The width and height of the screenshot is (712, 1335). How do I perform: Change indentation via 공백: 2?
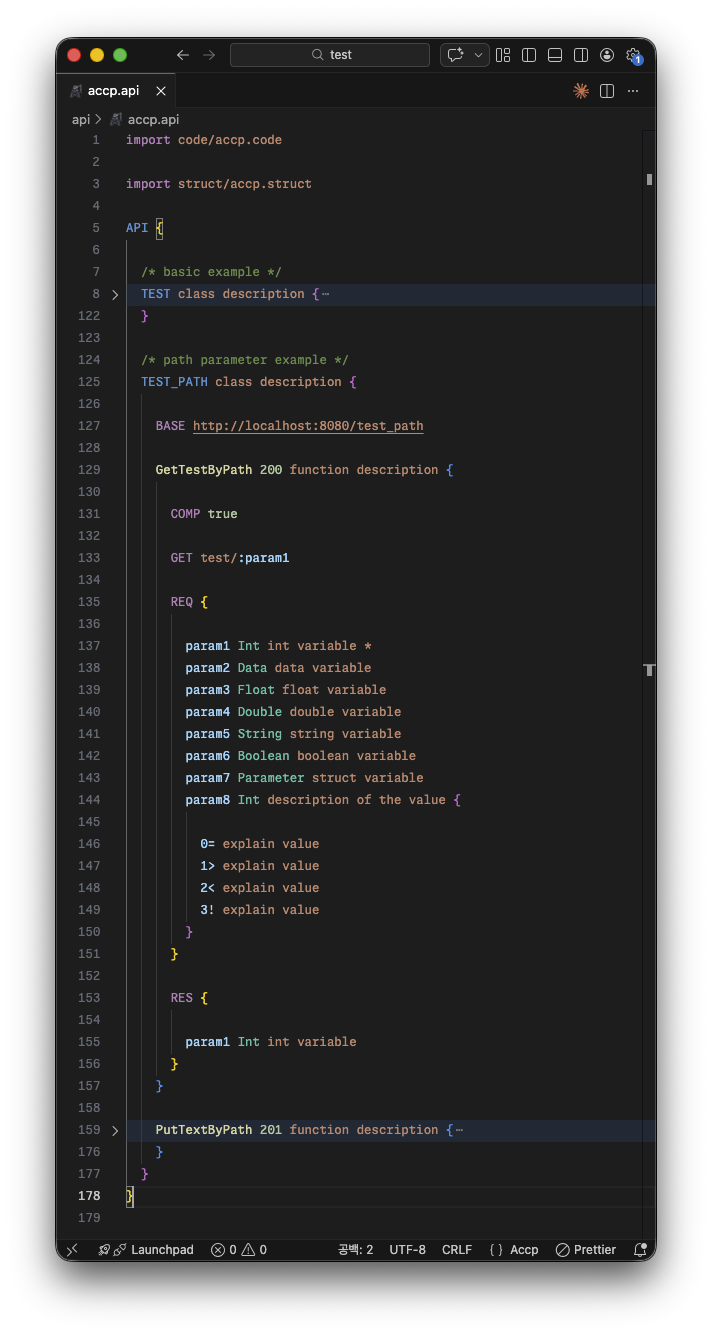355,1250
